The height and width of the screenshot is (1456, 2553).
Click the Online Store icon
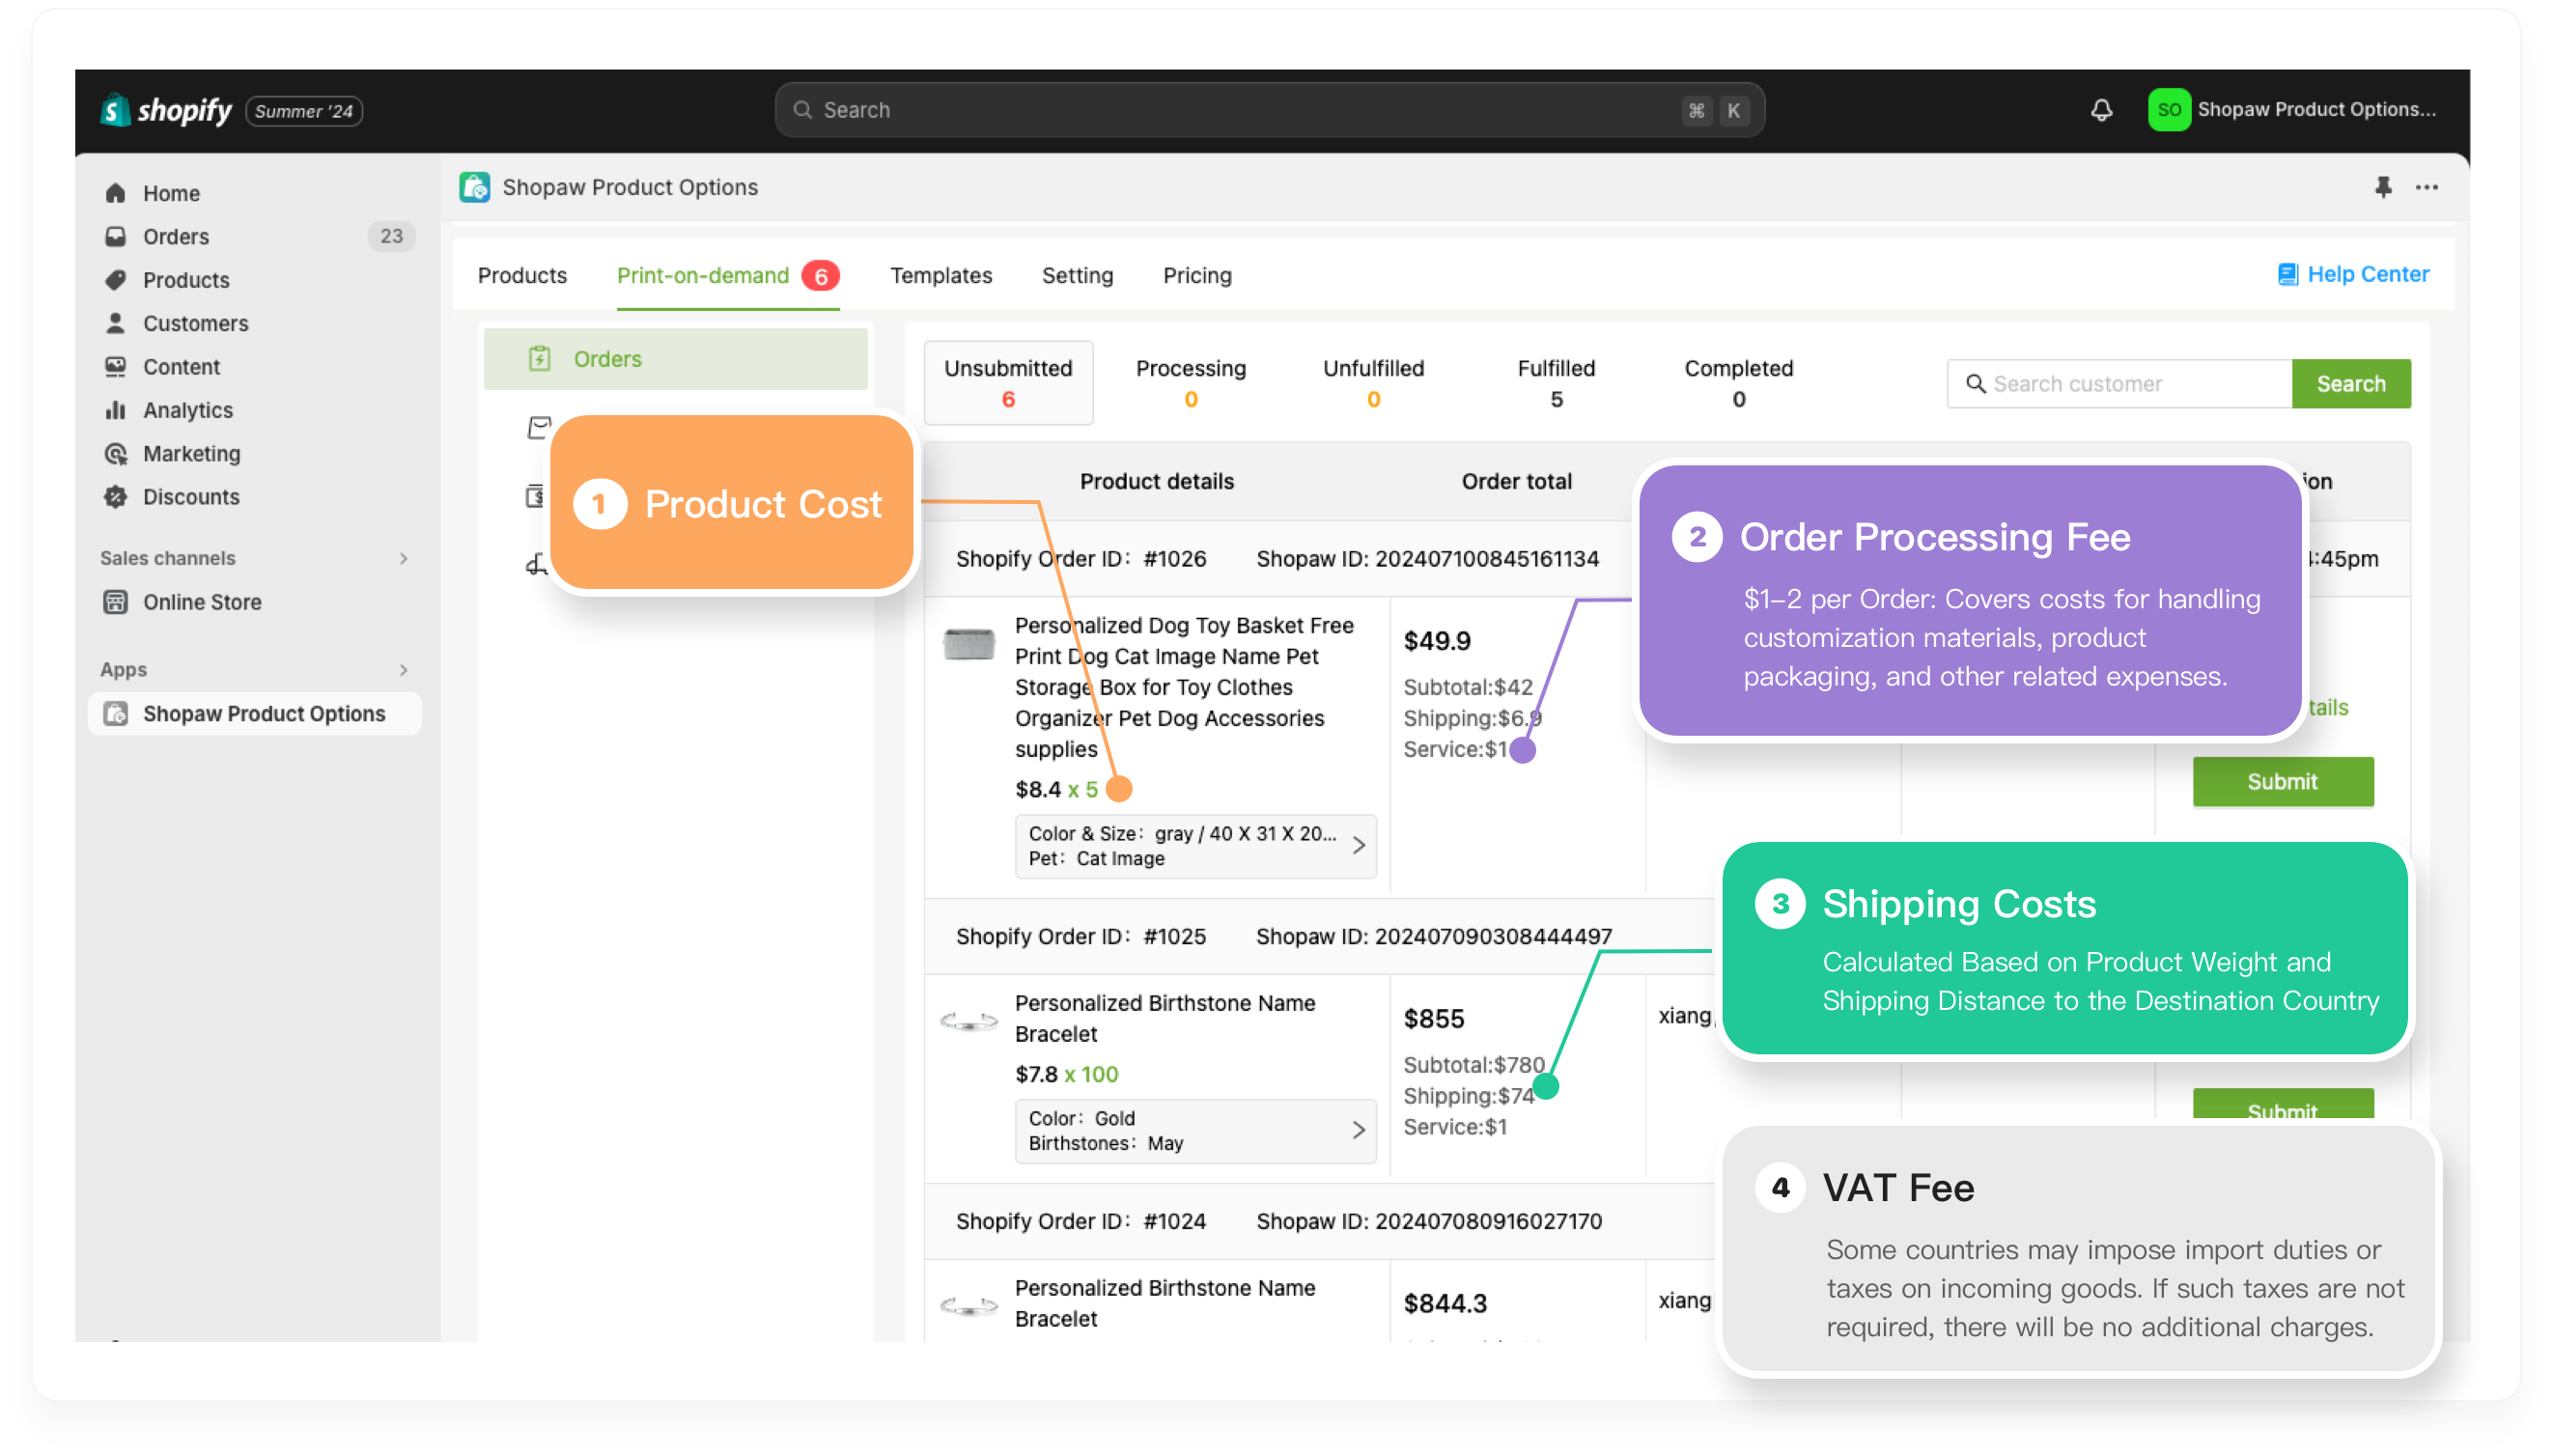[x=116, y=602]
